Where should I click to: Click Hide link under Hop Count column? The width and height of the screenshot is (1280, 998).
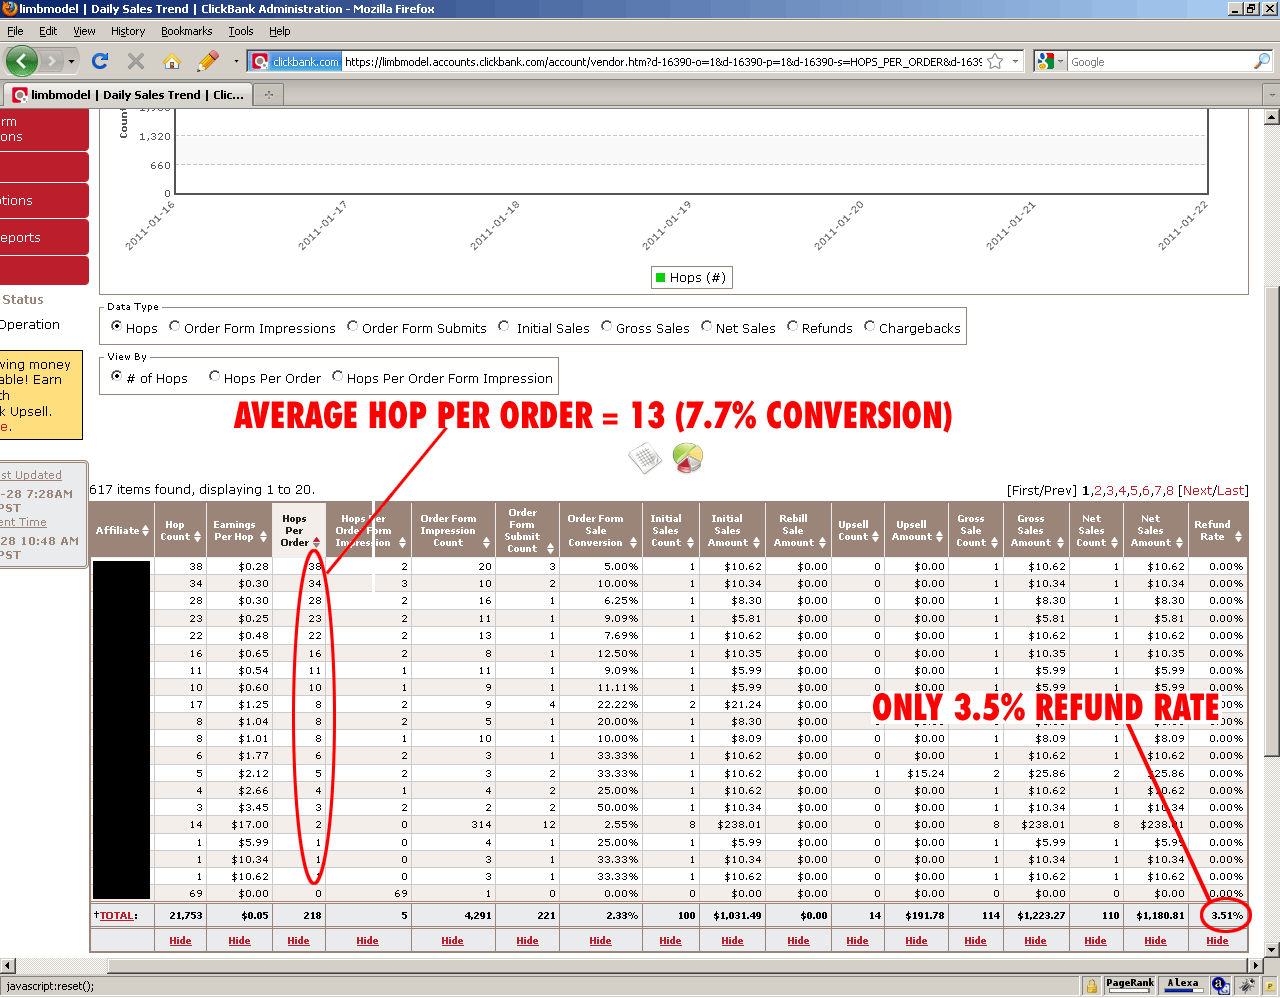point(180,941)
